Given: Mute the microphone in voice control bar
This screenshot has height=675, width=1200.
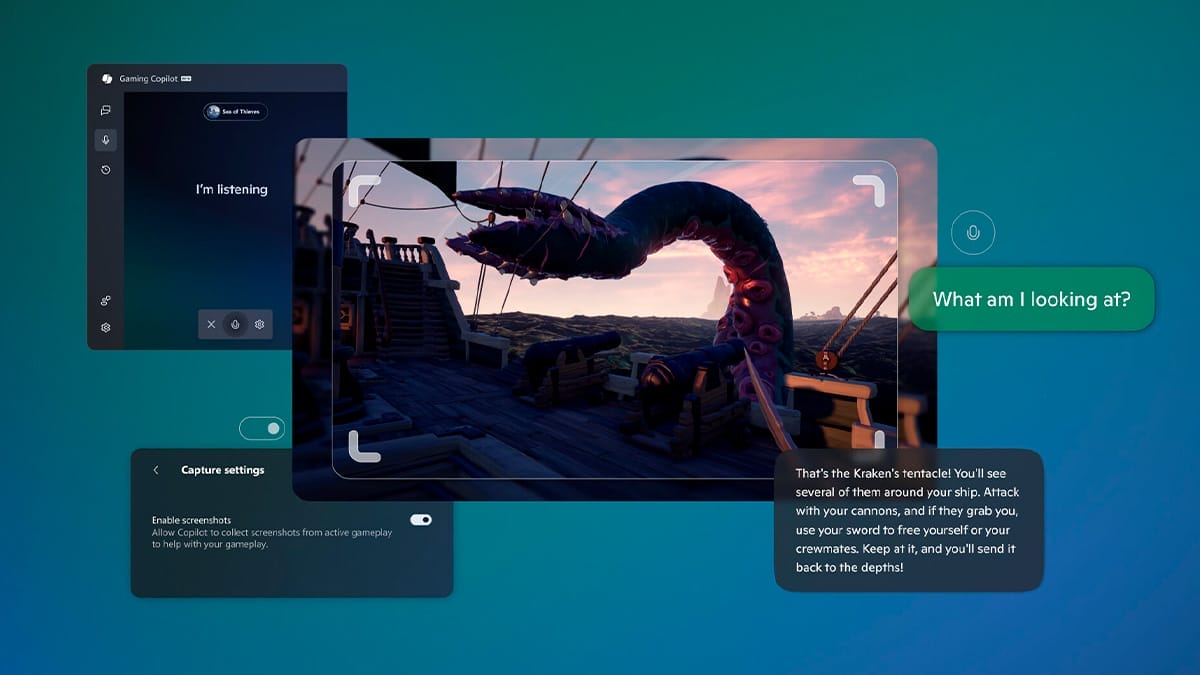Looking at the screenshot, I should [x=235, y=324].
